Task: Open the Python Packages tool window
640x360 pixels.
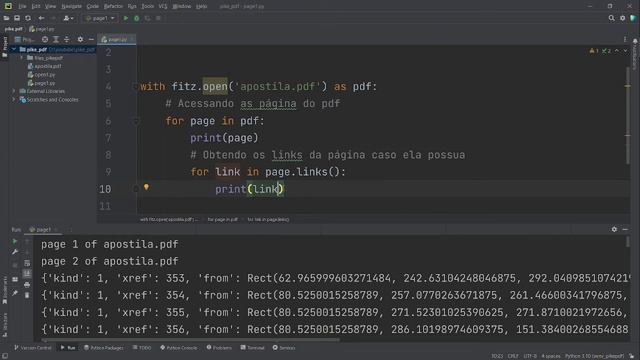Action: click(104, 348)
